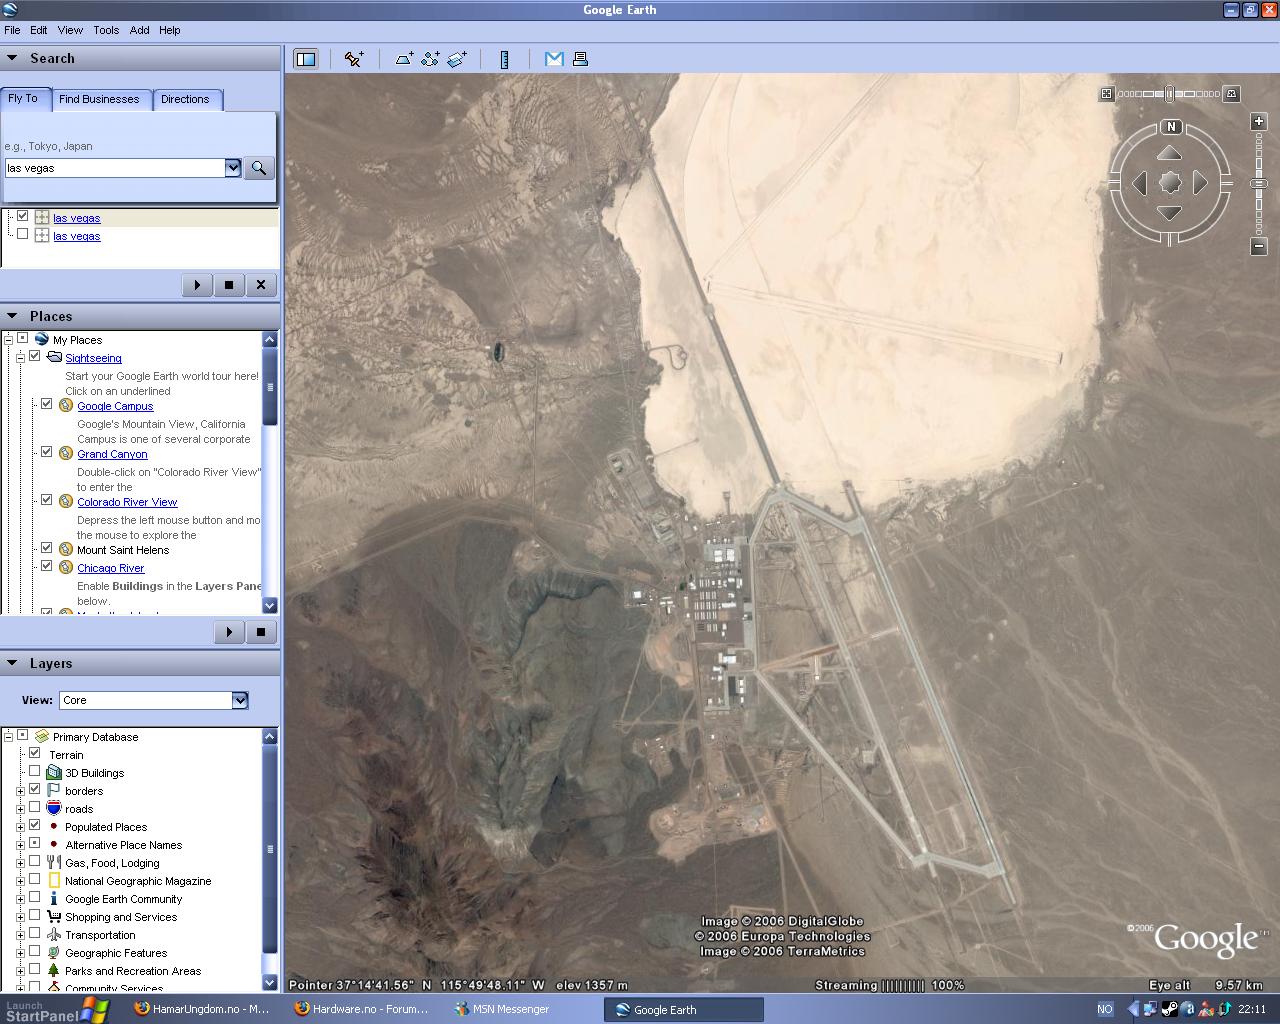Image resolution: width=1280 pixels, height=1024 pixels.
Task: Enable the 3D Buildings layer checkbox
Action: (35, 772)
